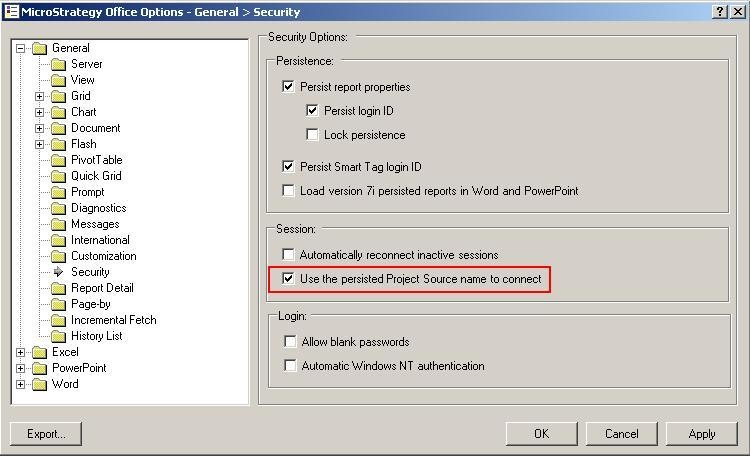Expand the Grid tree node

pyautogui.click(x=40, y=96)
